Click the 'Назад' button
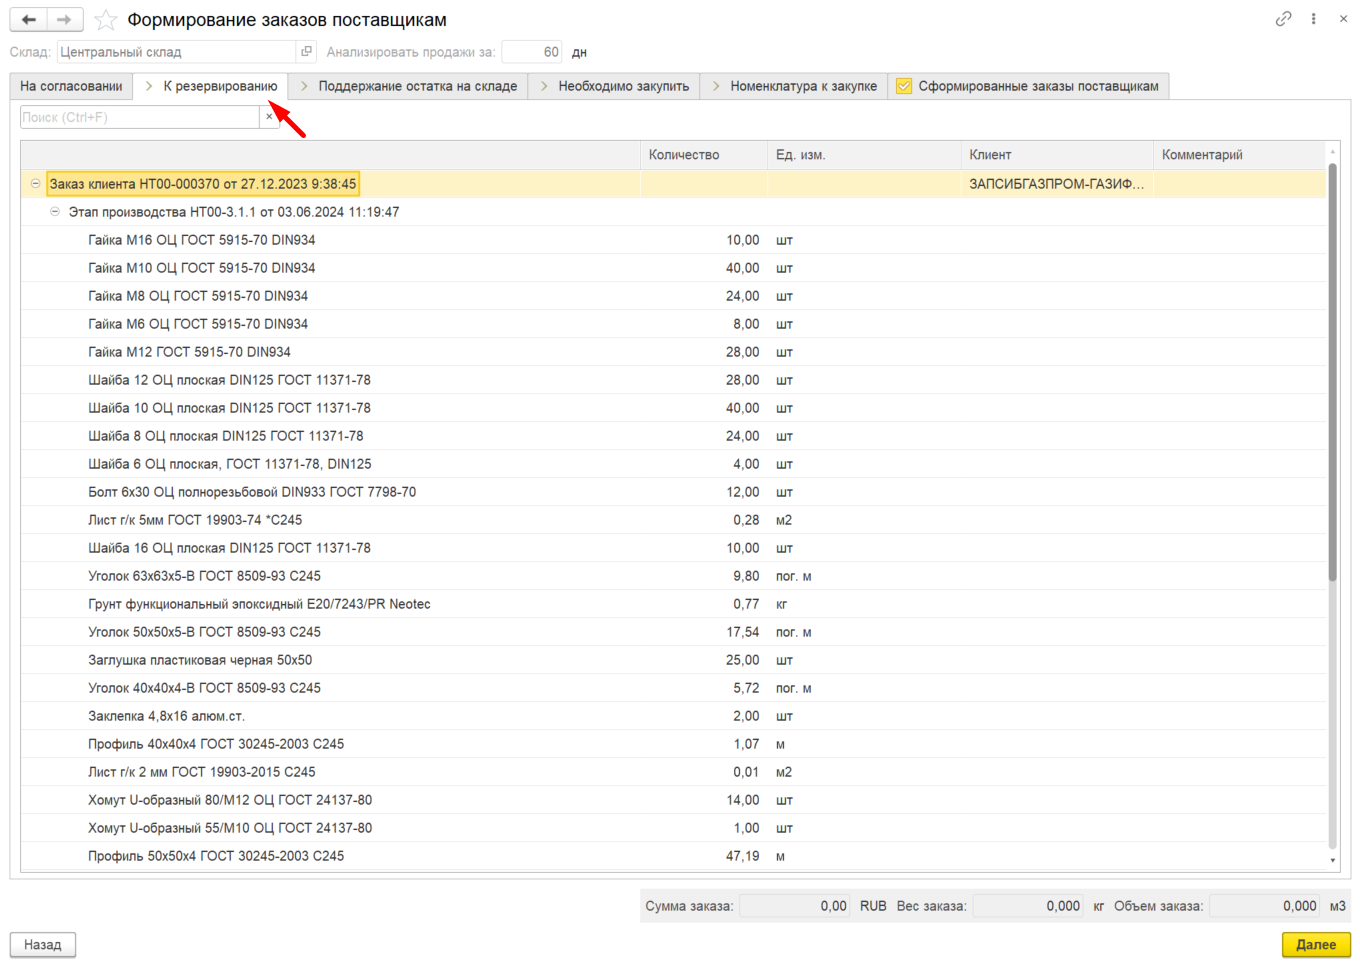 (43, 945)
